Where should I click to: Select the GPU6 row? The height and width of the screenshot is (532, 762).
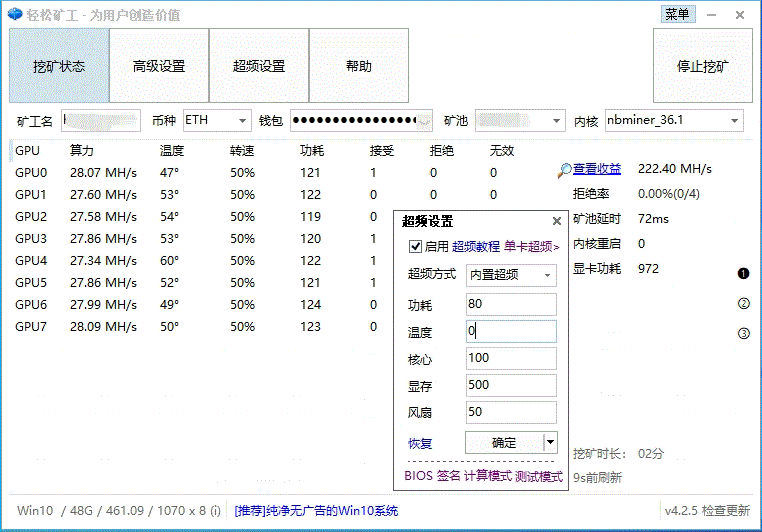tap(202, 305)
